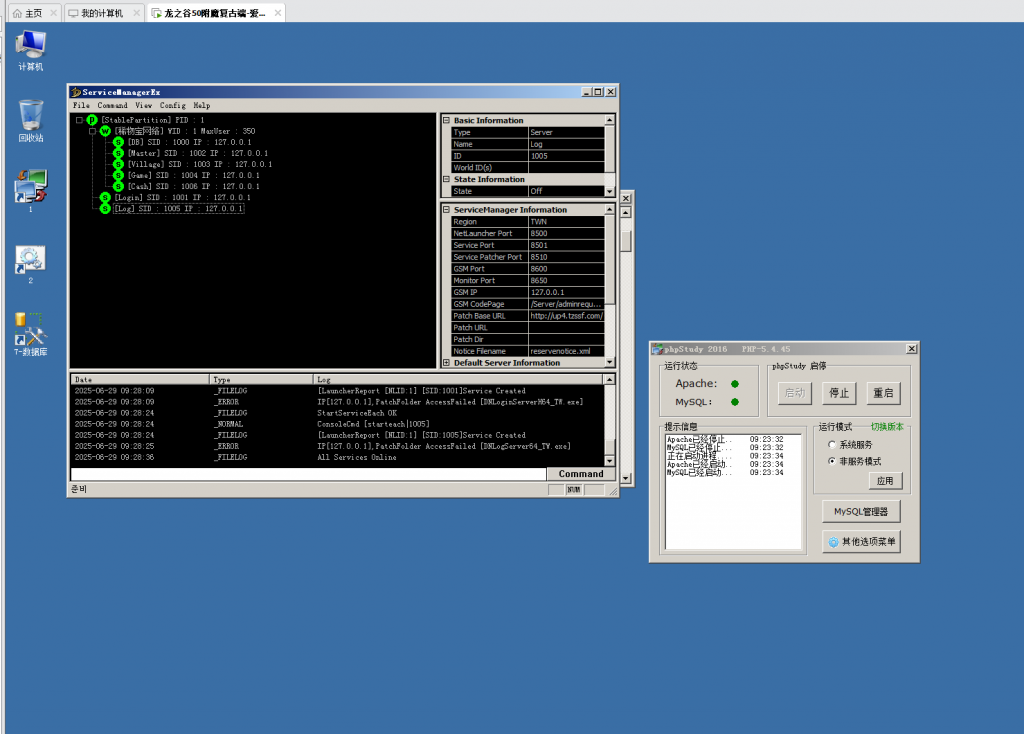
Task: Click the green W world node icon
Action: [105, 131]
